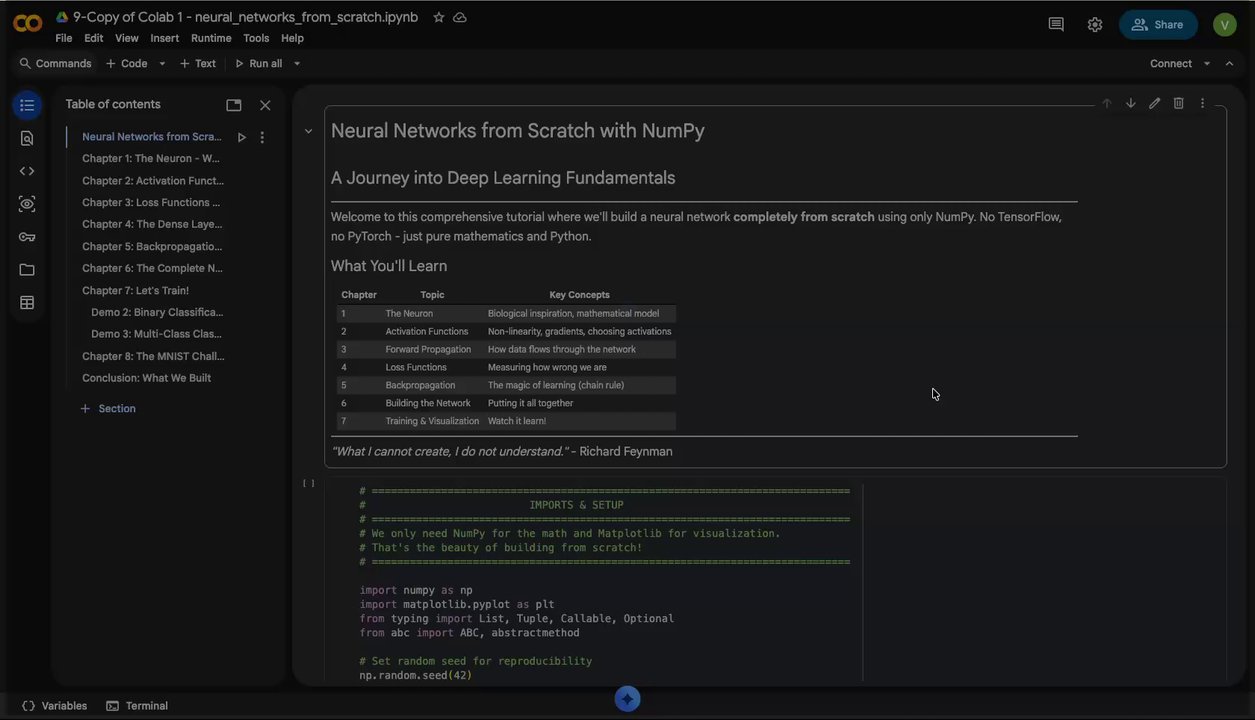Screen dimensions: 1255x720
Task: Edit the text cell with pencil icon
Action: (x=1154, y=103)
